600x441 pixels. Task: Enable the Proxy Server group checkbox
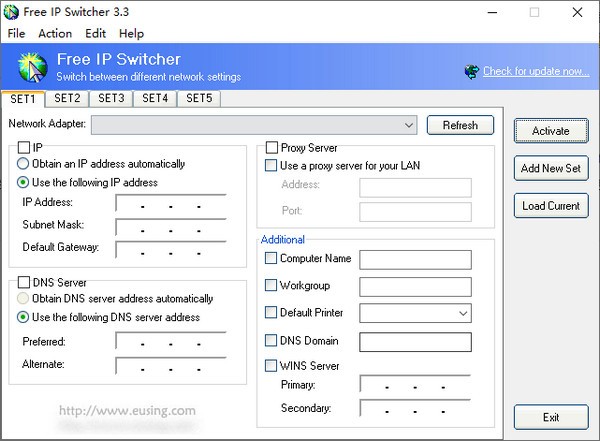(272, 147)
